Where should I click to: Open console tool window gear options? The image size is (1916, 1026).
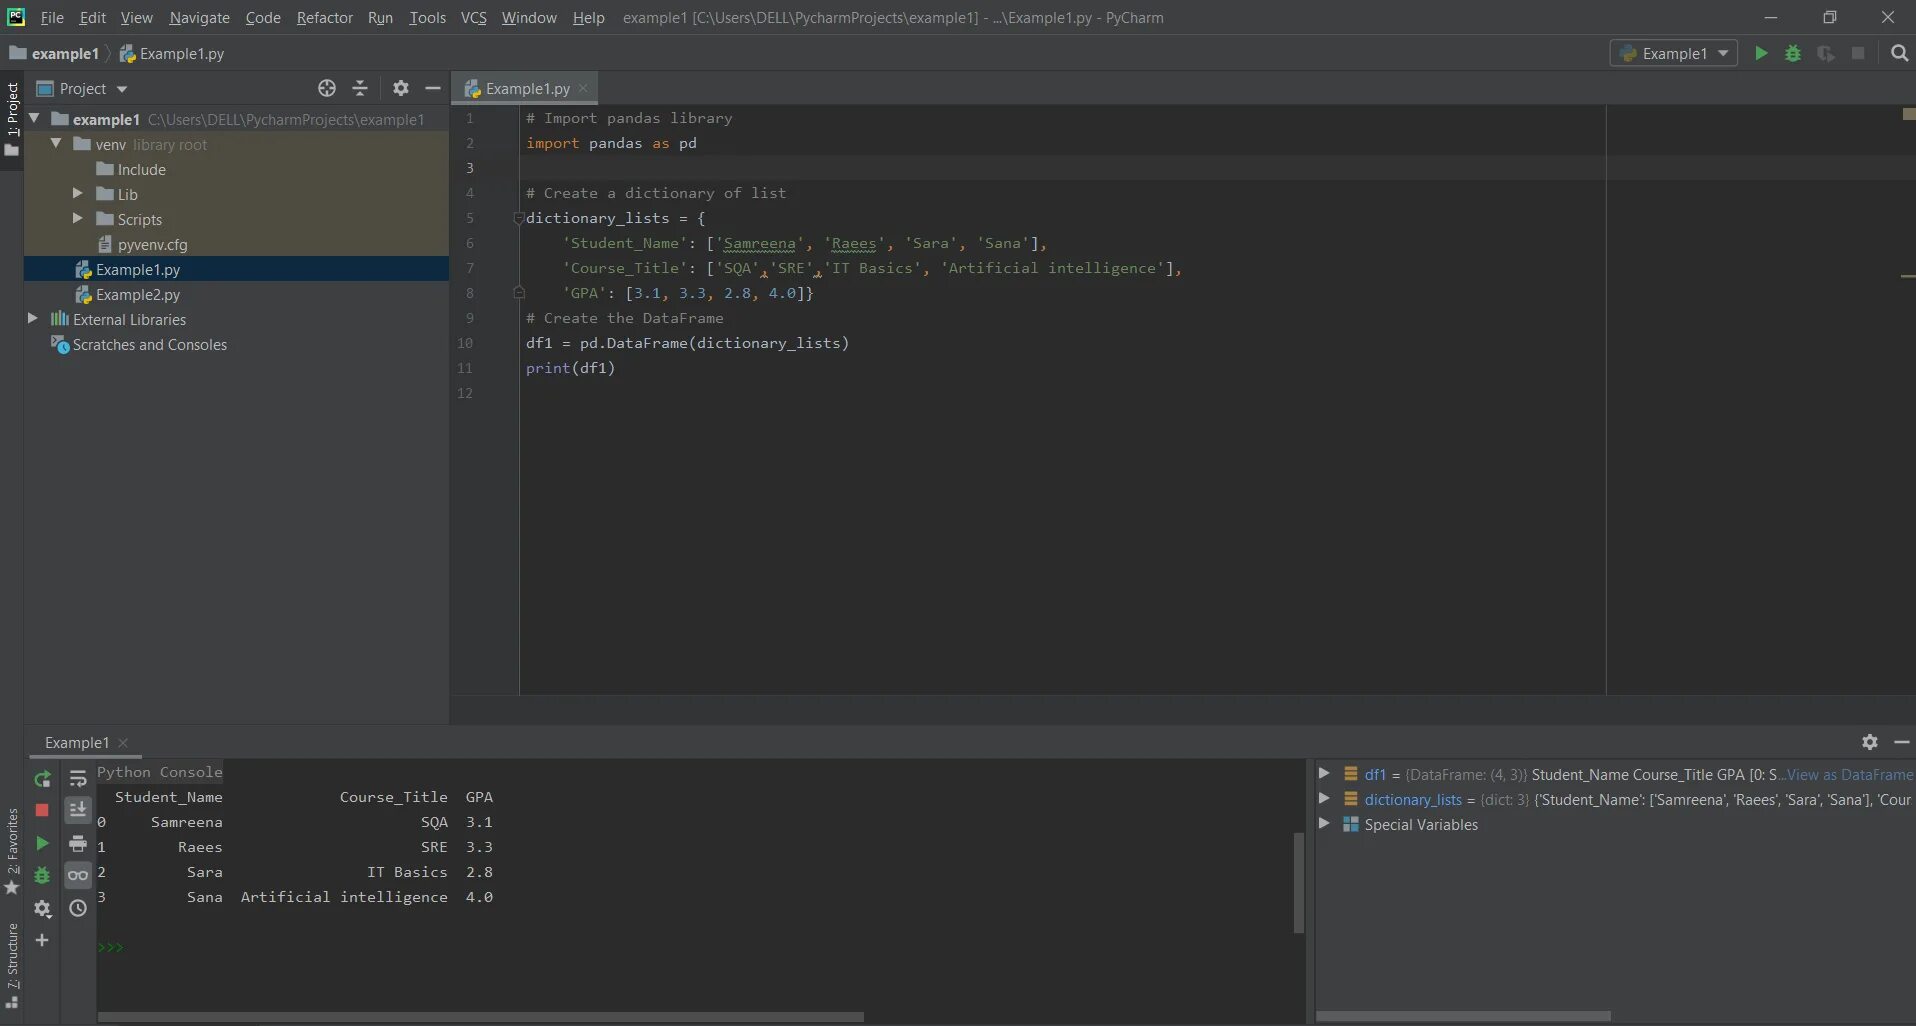click(x=1869, y=742)
